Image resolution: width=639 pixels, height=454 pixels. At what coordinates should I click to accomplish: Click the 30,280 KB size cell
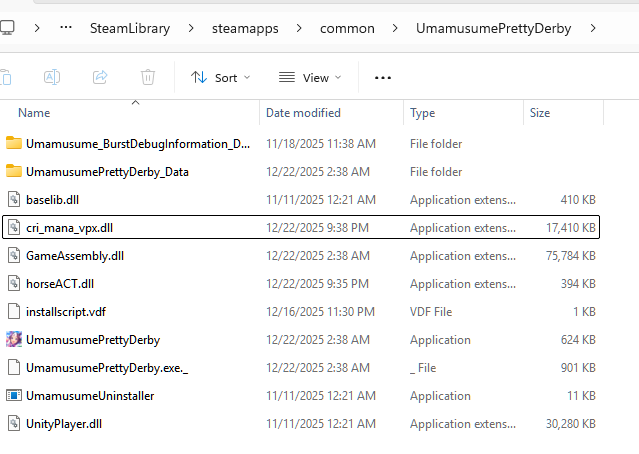point(571,424)
